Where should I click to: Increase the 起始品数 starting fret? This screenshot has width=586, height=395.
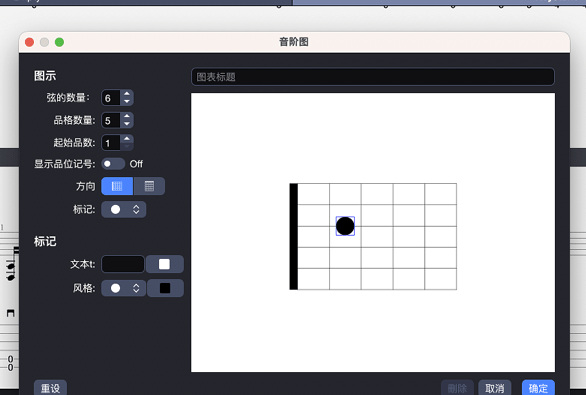pyautogui.click(x=127, y=139)
